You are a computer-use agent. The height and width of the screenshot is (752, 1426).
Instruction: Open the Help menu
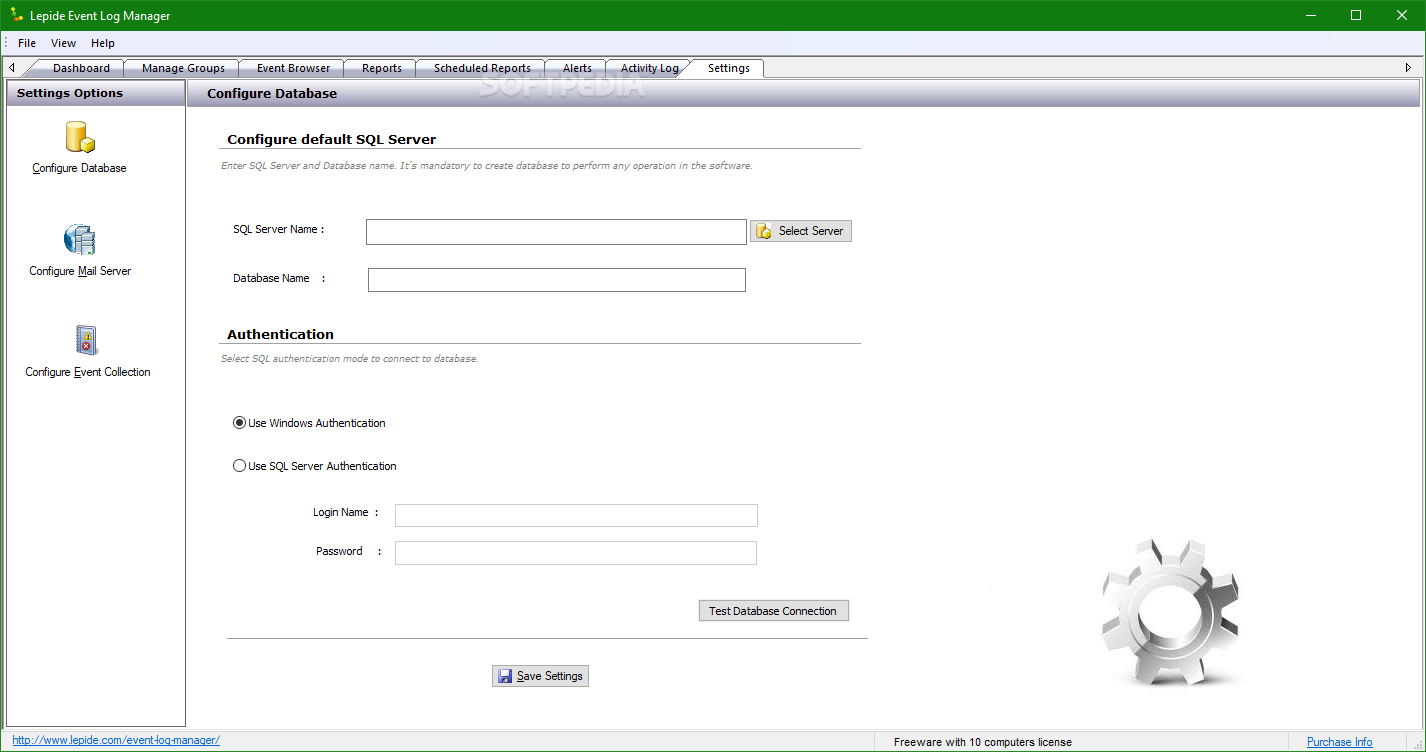pyautogui.click(x=103, y=43)
